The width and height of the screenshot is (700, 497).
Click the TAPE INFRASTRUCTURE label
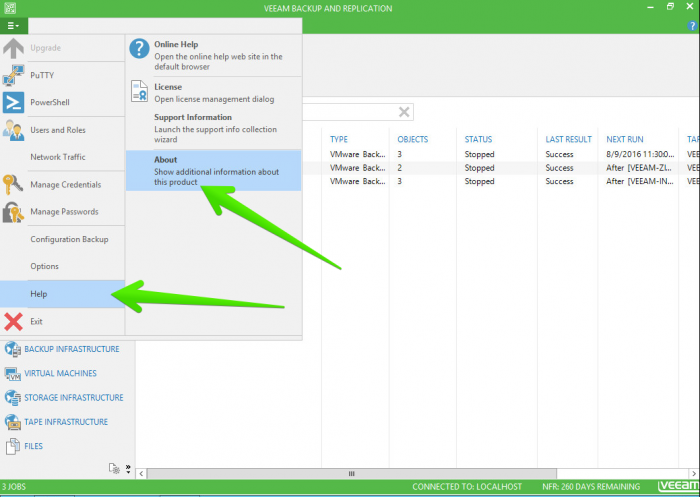66,422
